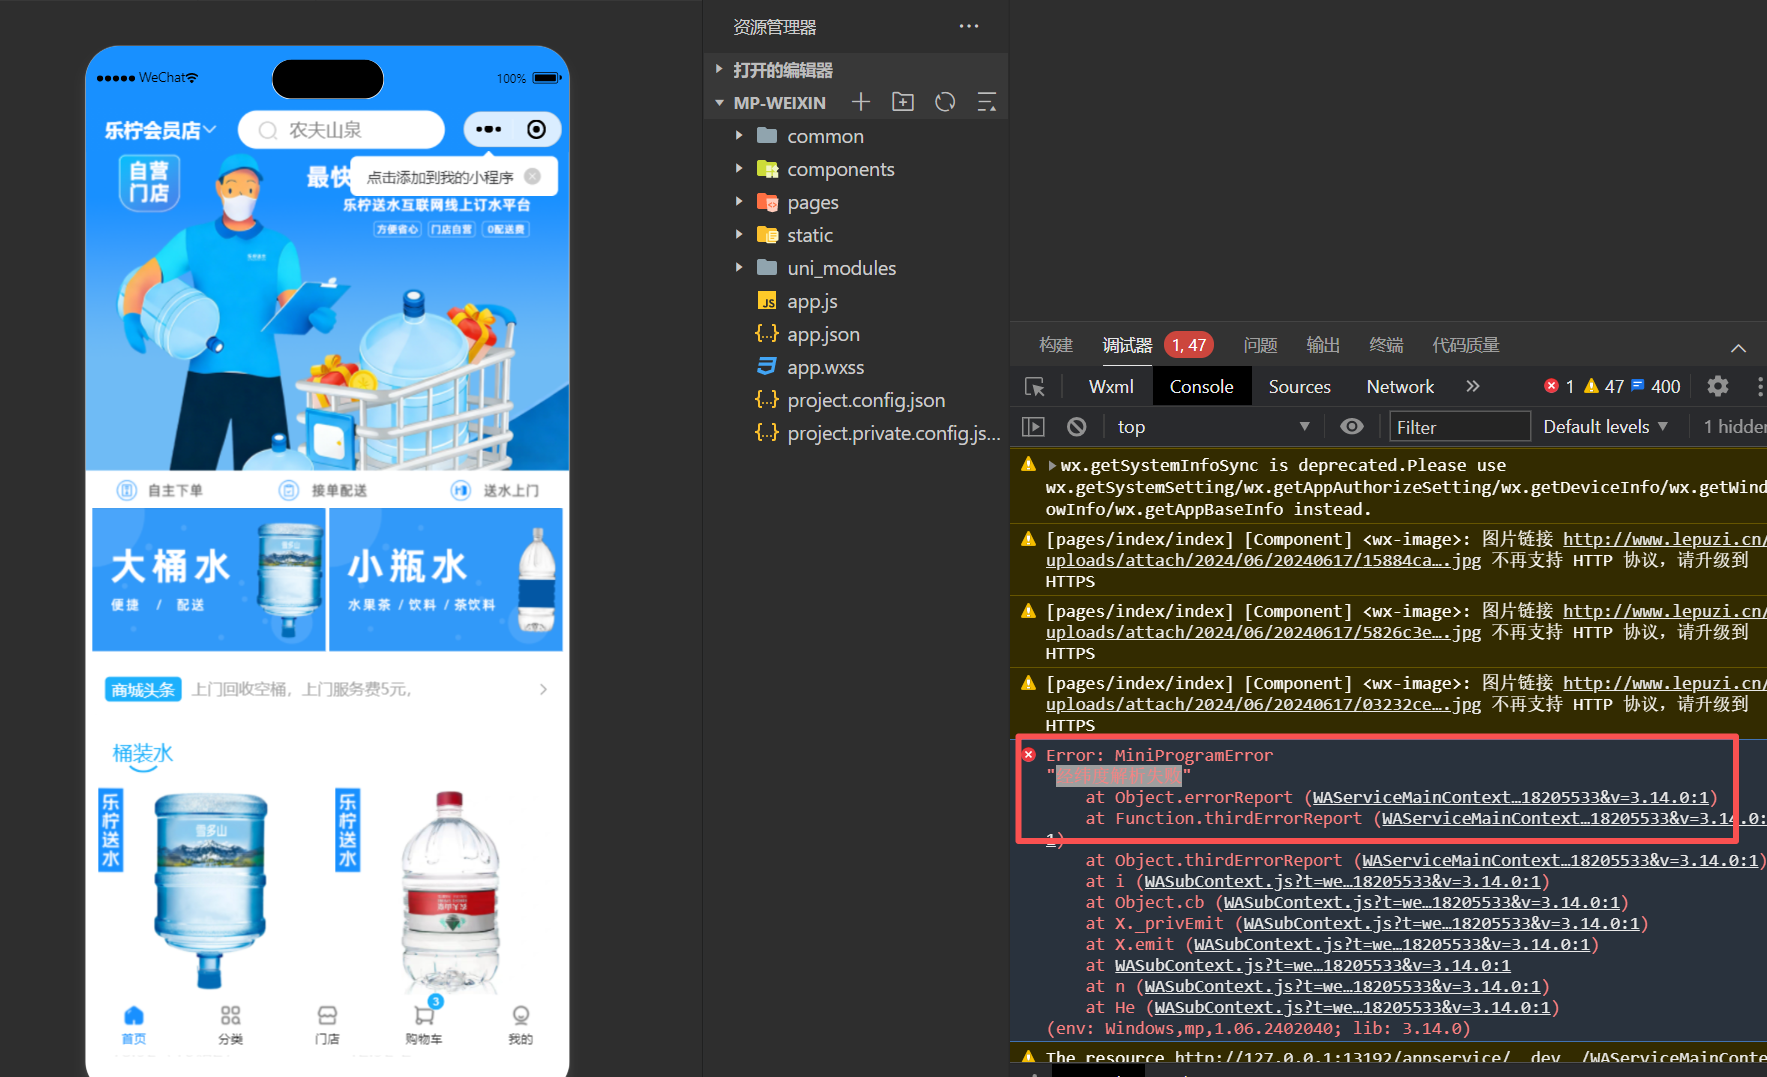Image resolution: width=1767 pixels, height=1077 pixels.
Task: Switch to the 代码质量 tab
Action: point(1466,345)
